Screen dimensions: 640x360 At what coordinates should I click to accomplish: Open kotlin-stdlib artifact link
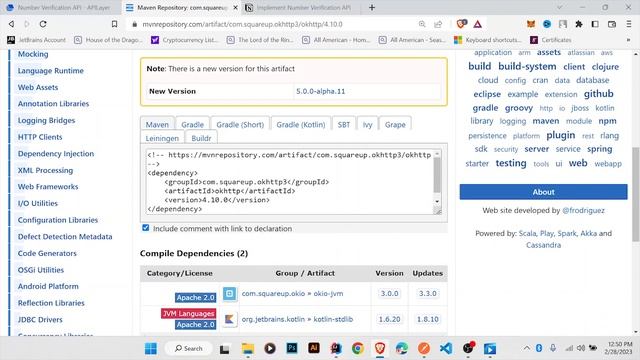(333, 319)
